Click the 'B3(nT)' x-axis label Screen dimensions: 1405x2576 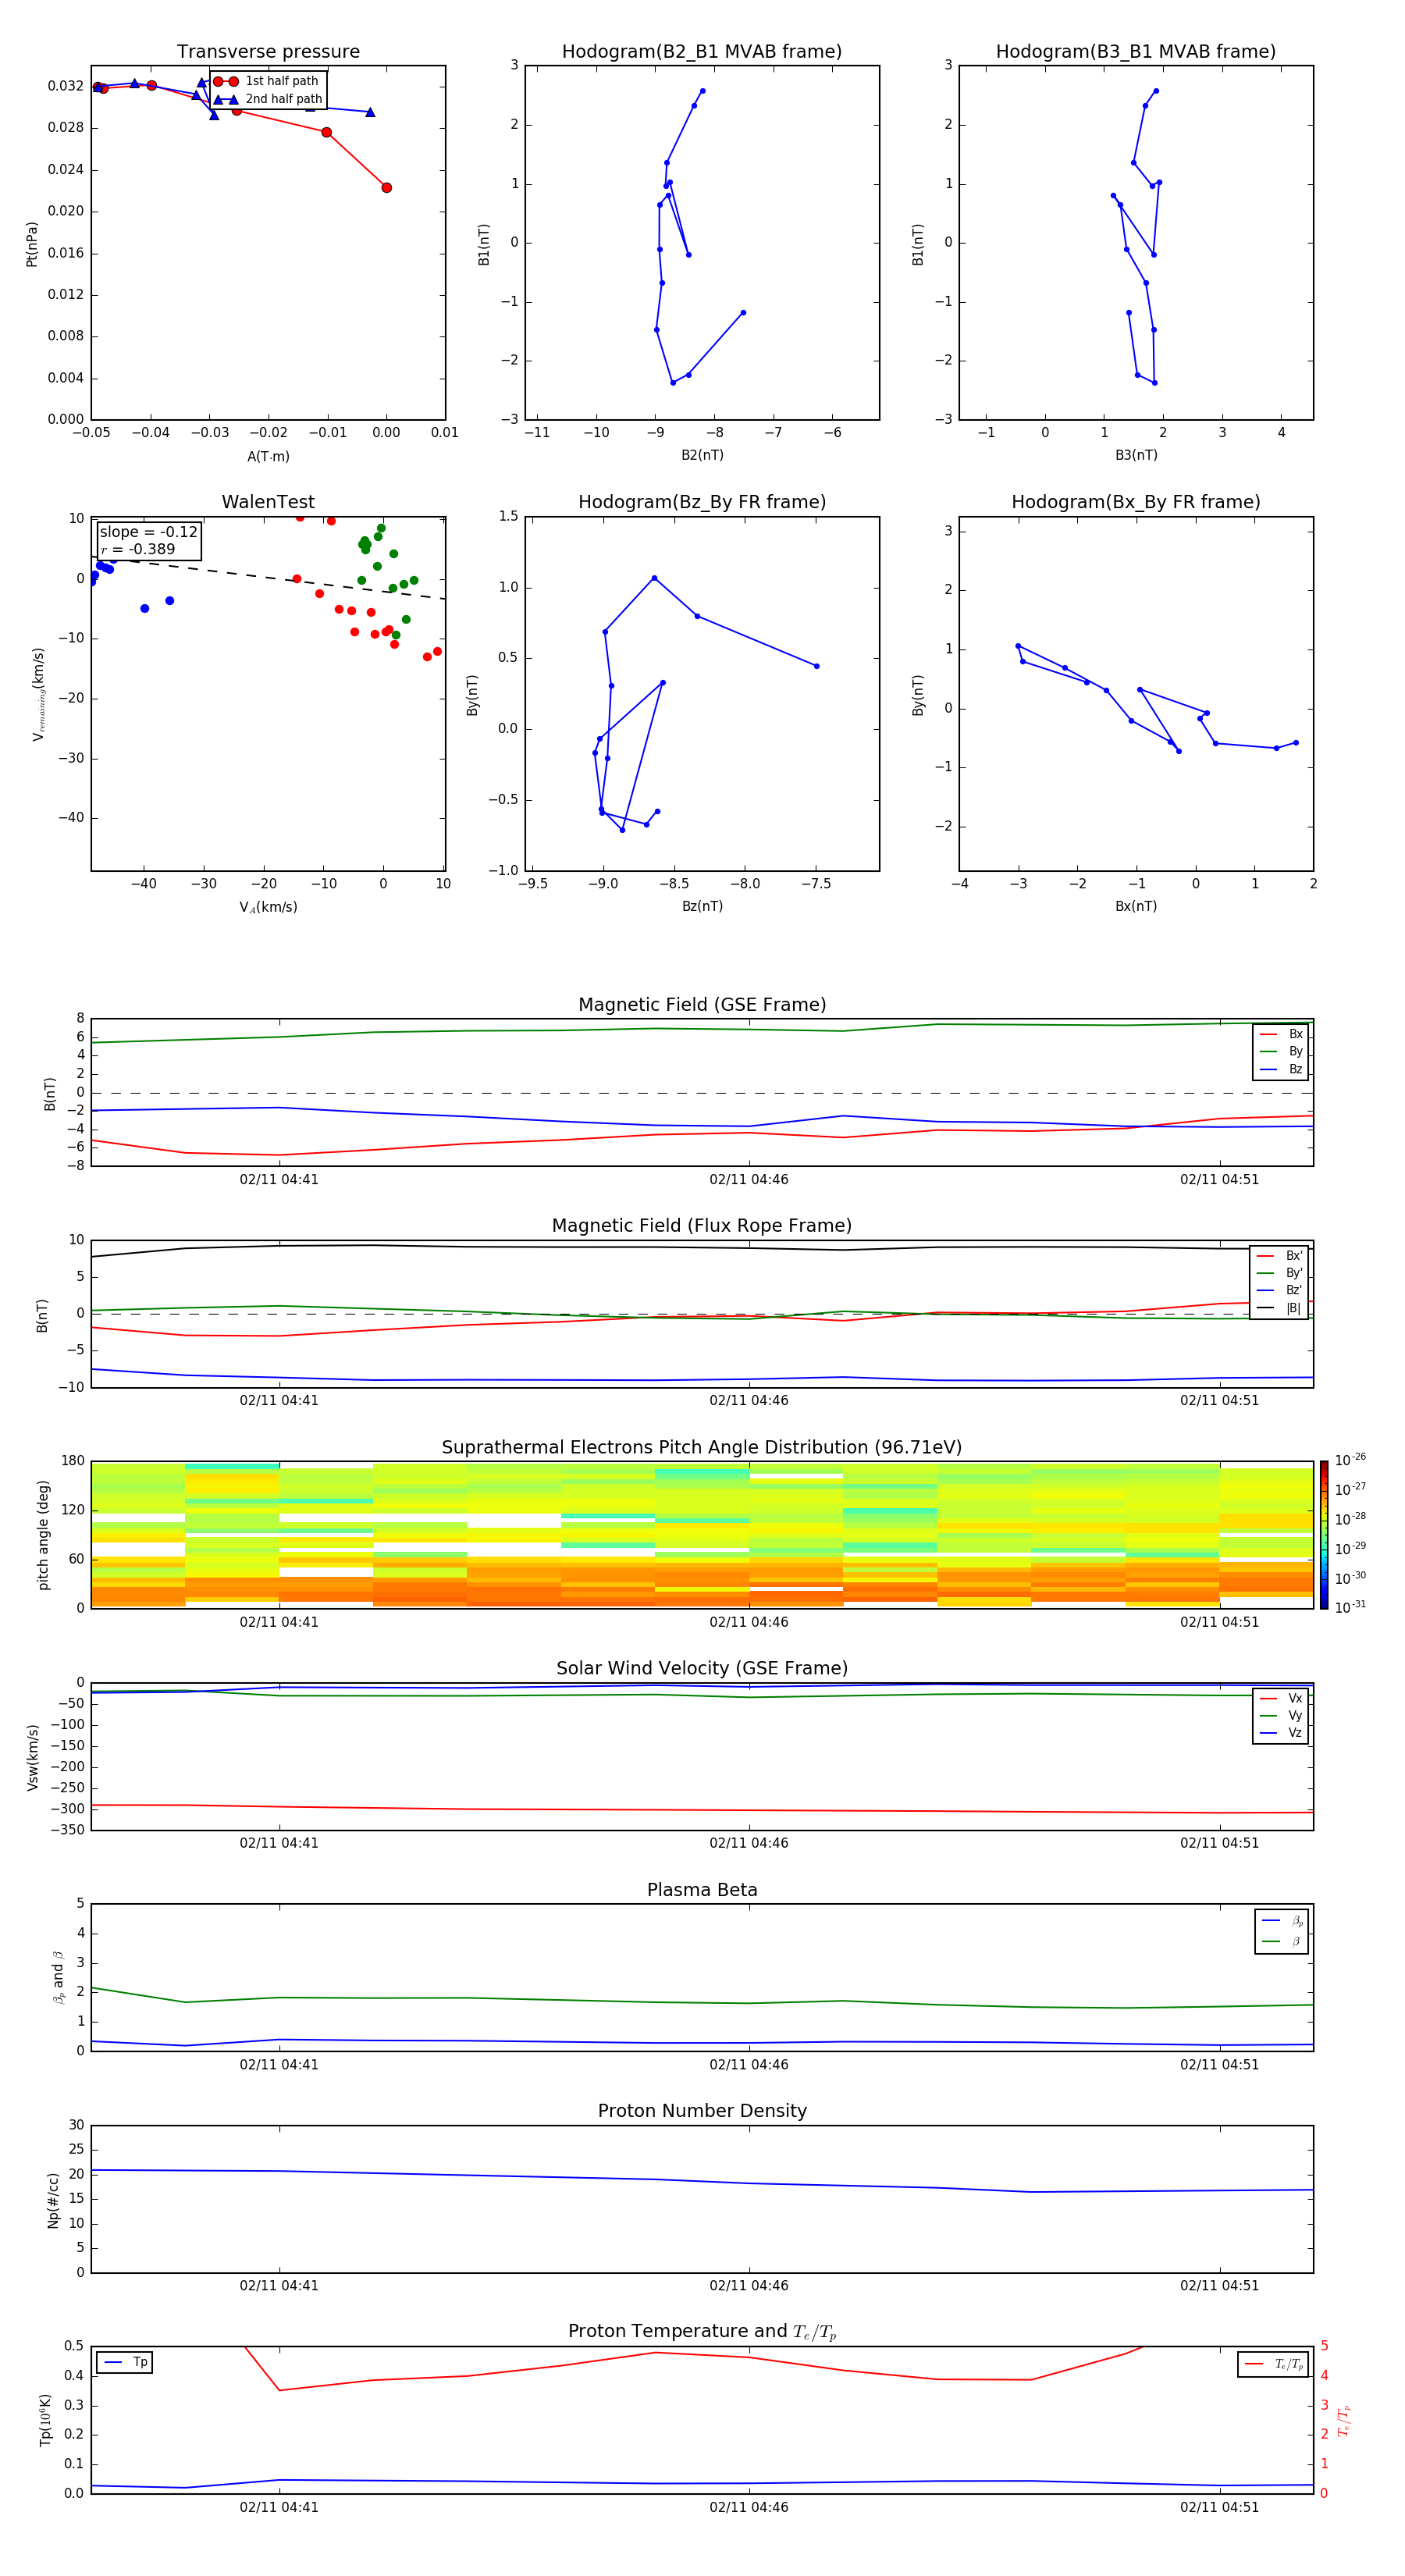pos(1136,455)
